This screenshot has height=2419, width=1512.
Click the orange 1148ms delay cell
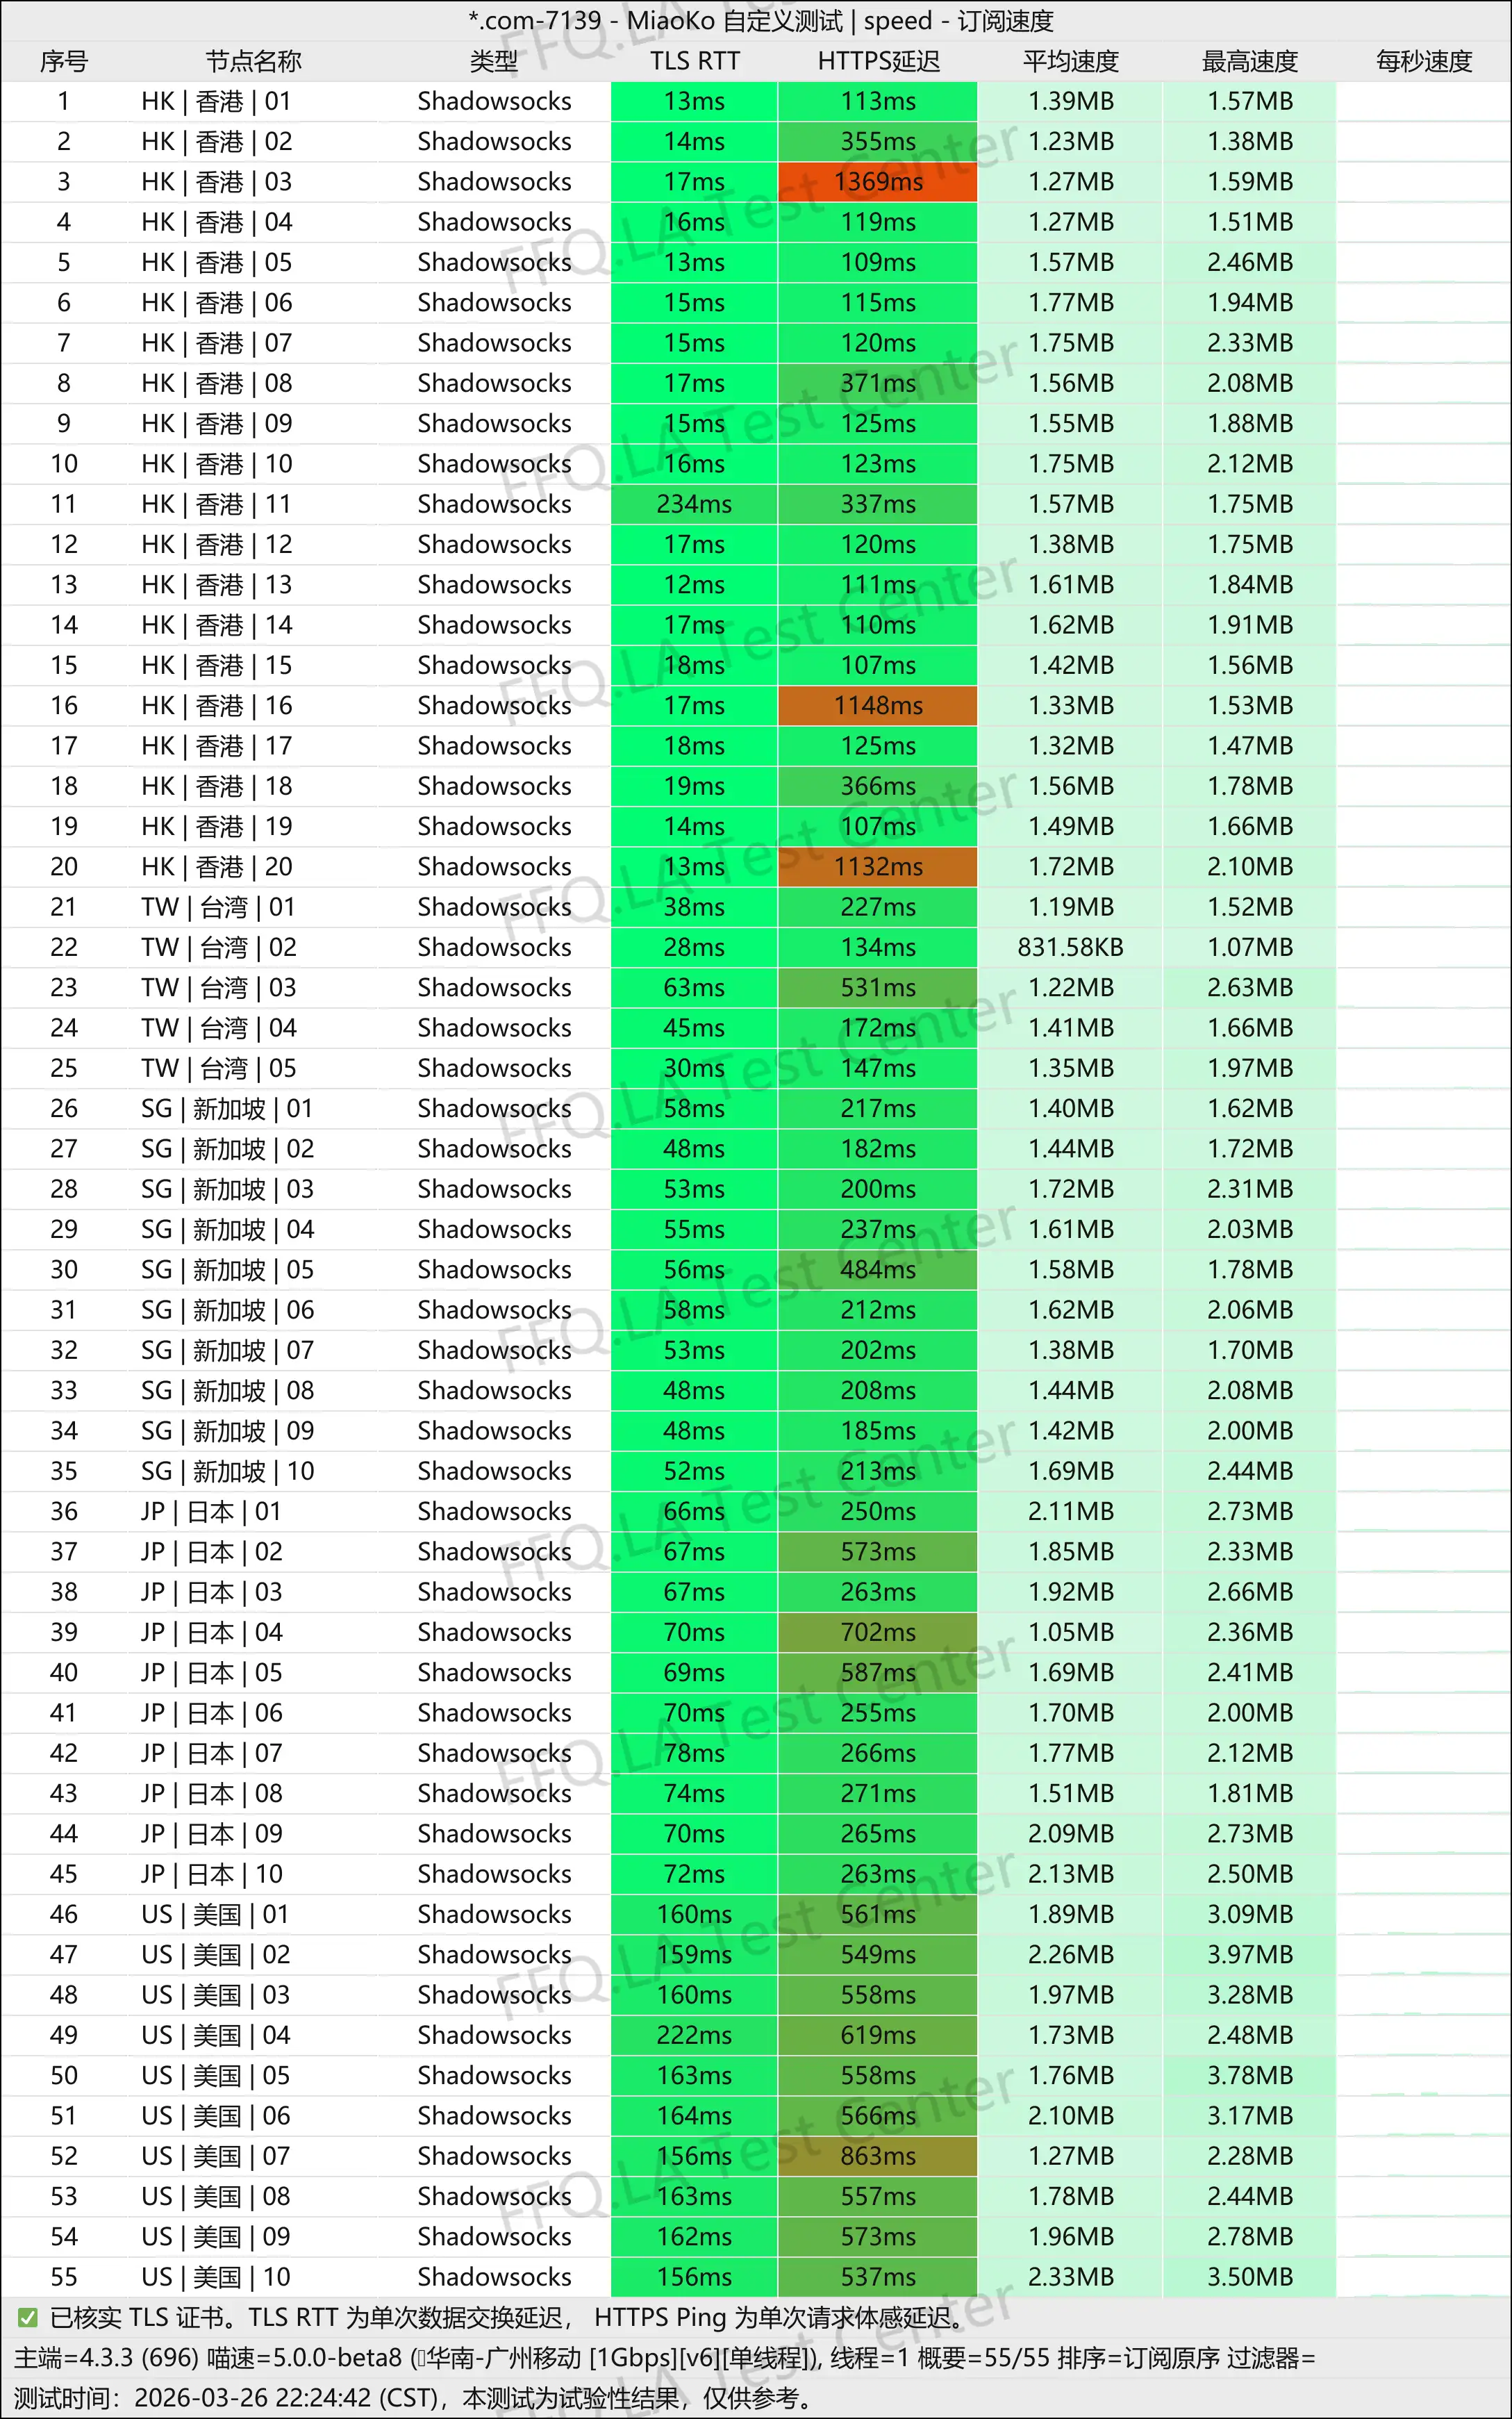coord(878,706)
